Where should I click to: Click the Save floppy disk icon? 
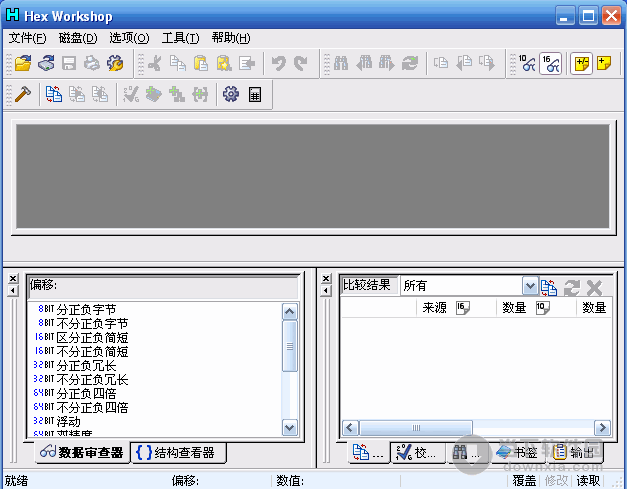69,63
